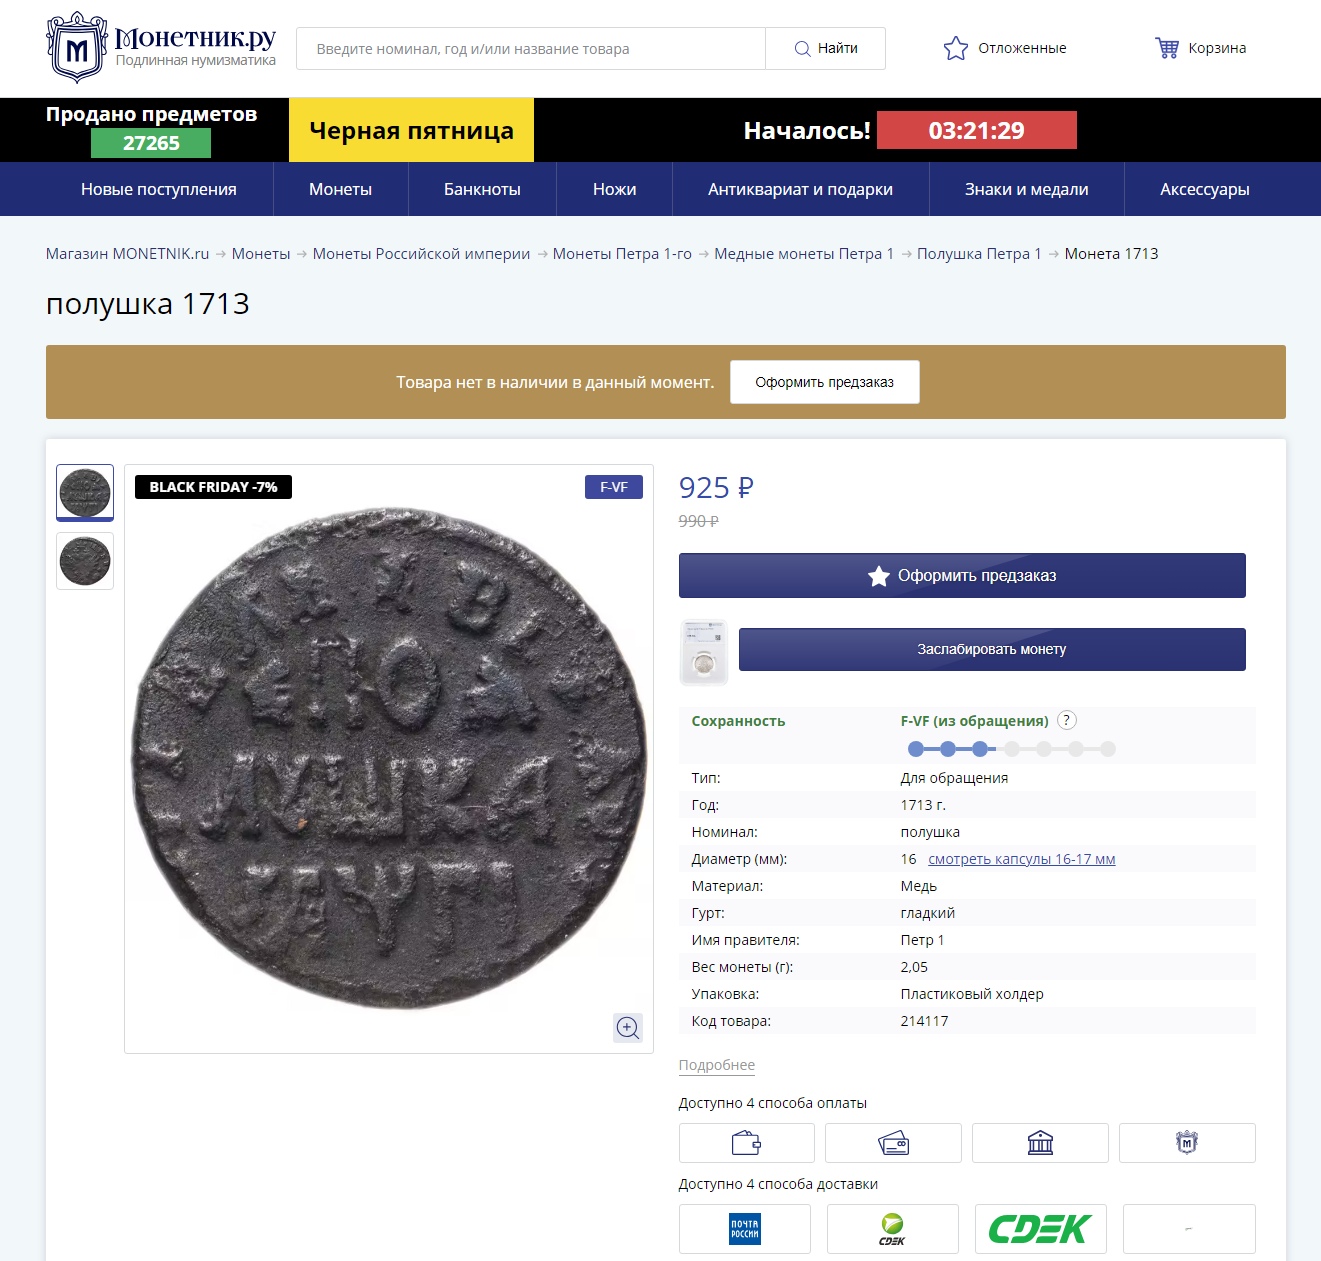This screenshot has width=1321, height=1261.
Task: Click the link for 16-17 mm capsules
Action: [1021, 859]
